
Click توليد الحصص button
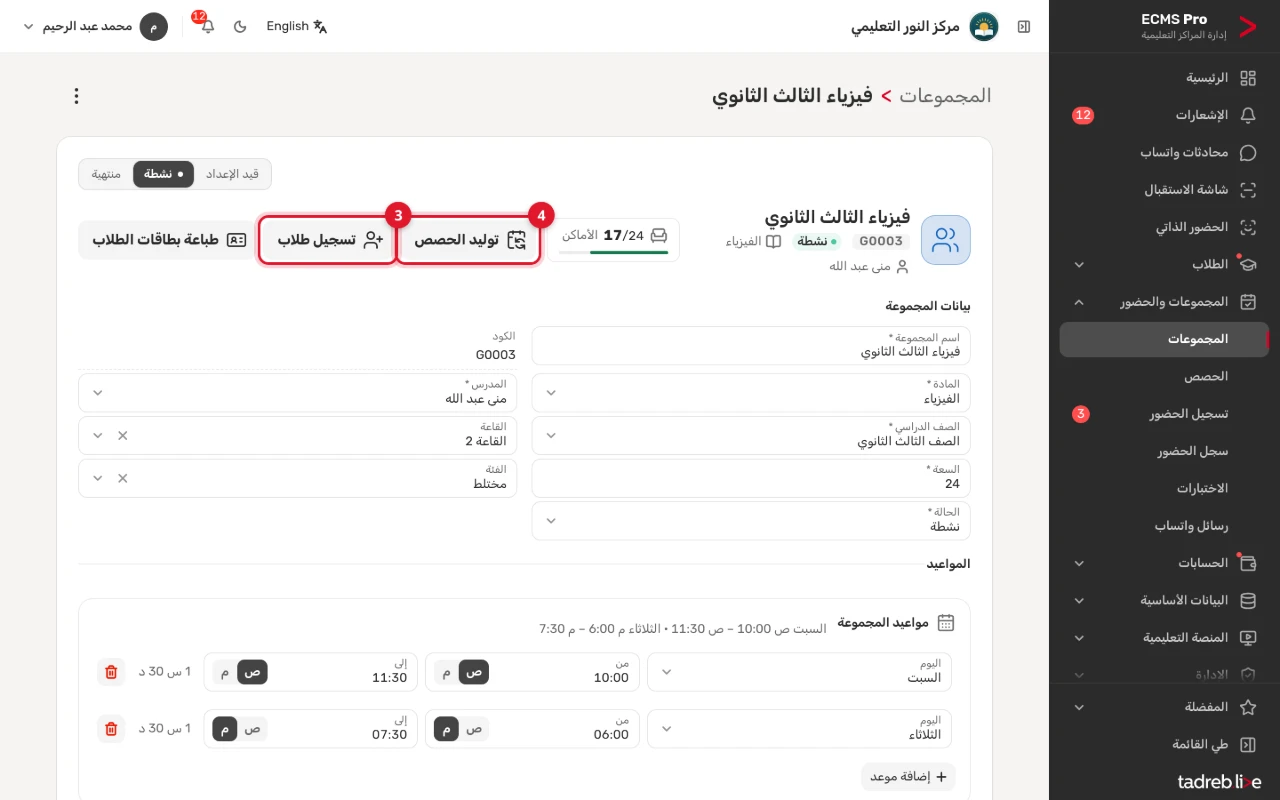[469, 240]
